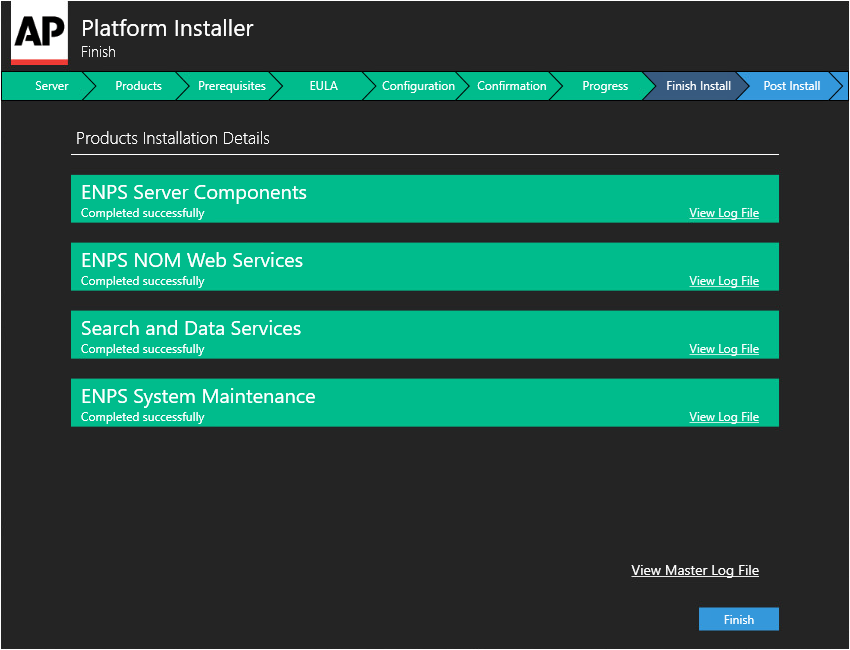The height and width of the screenshot is (650, 850).
Task: Open the Configuration step
Action: (x=418, y=86)
